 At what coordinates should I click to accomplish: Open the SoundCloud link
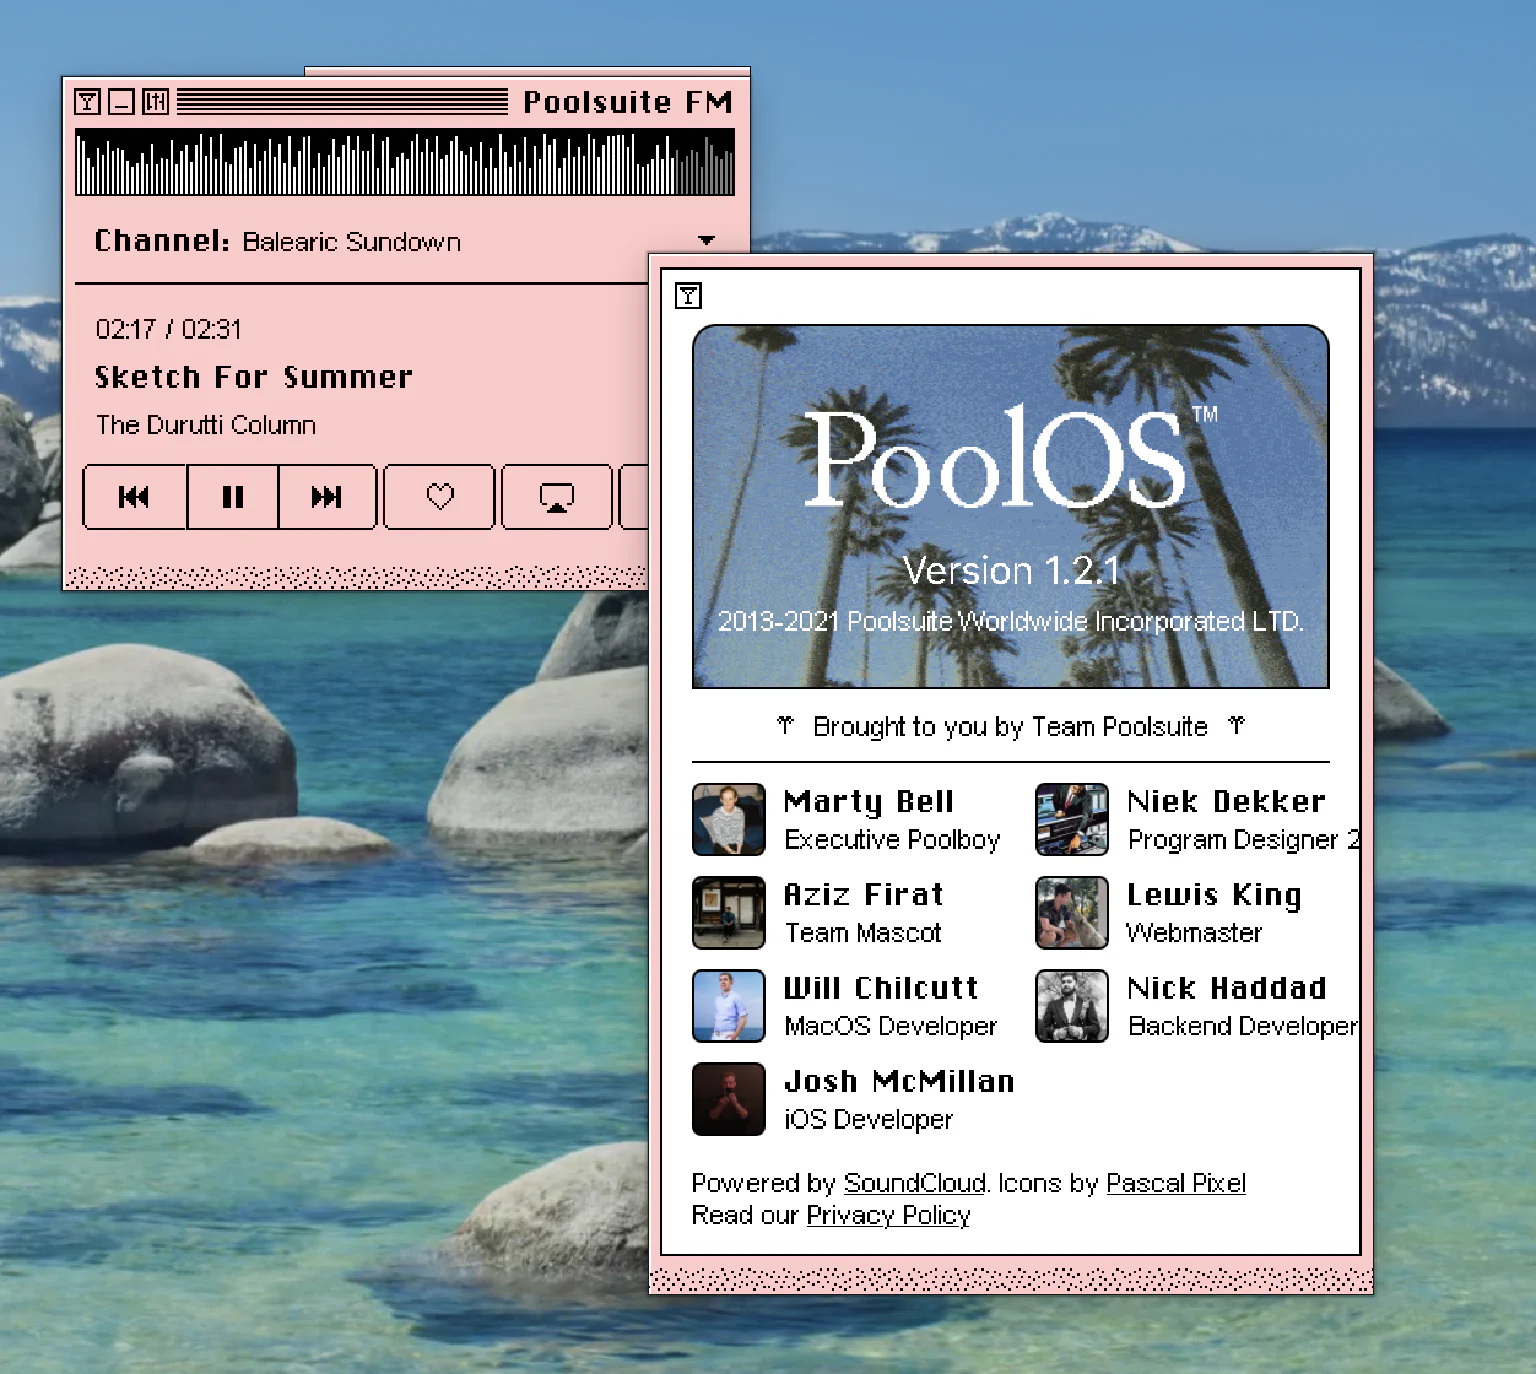[x=915, y=1183]
